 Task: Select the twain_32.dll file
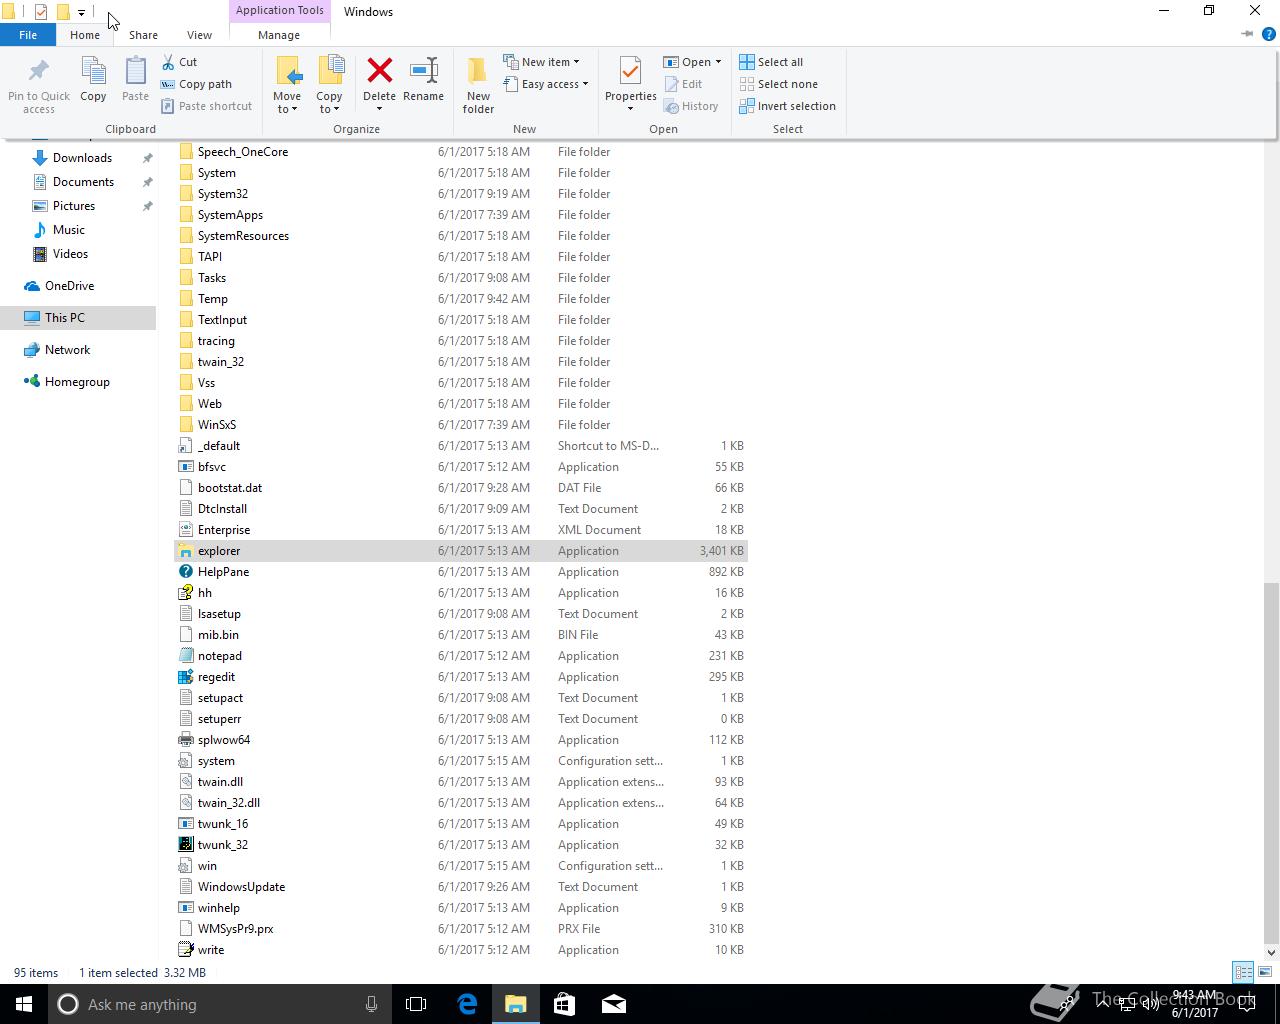point(461,803)
